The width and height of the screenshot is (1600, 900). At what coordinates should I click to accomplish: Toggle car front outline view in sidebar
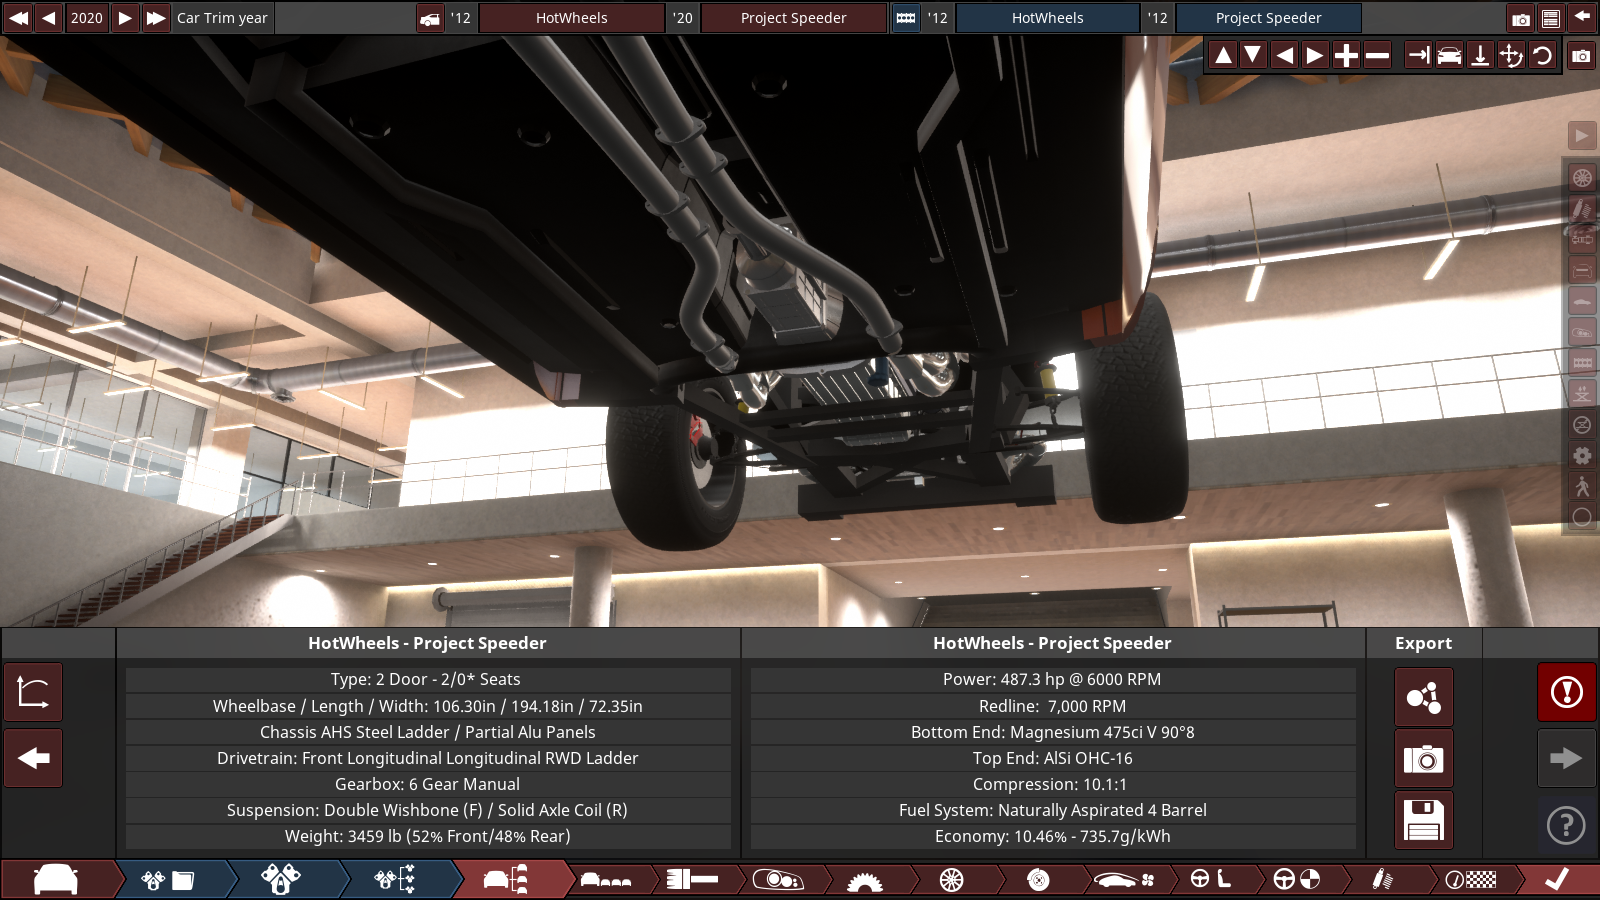pos(1582,270)
